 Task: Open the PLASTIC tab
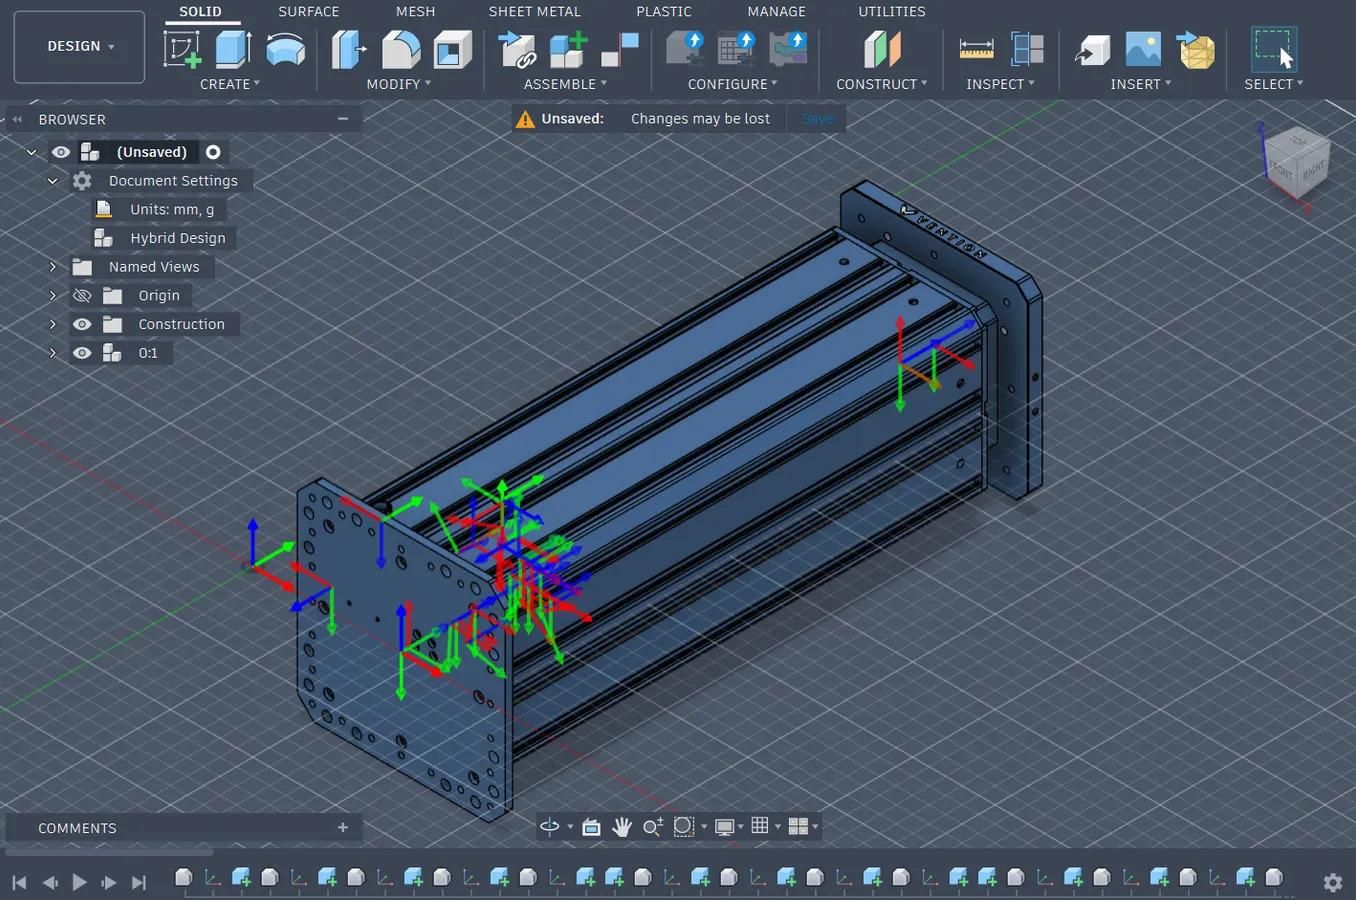(664, 12)
